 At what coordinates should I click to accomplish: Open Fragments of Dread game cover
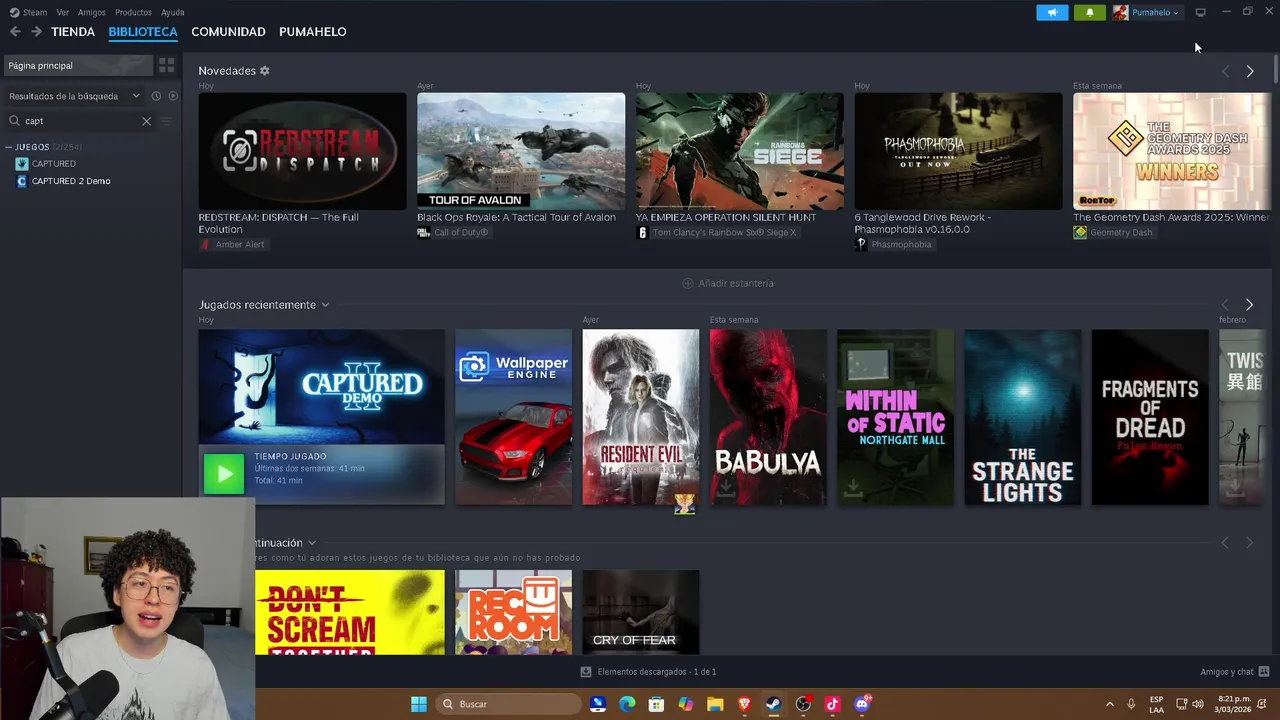(x=1150, y=417)
